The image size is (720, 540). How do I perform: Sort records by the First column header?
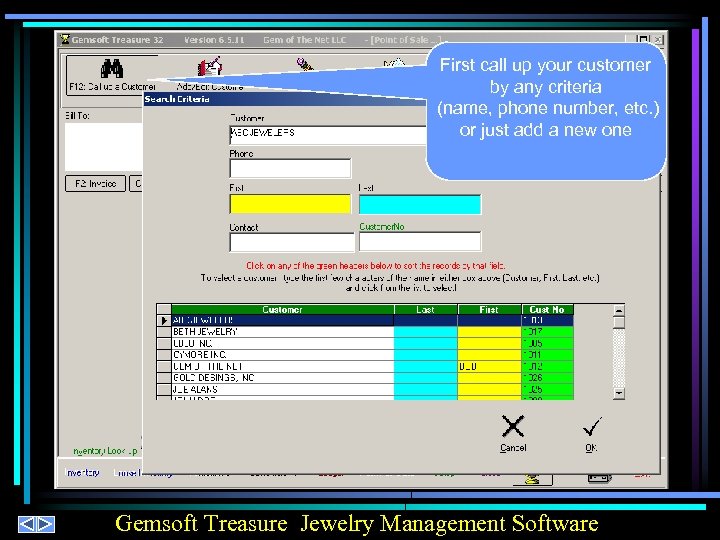(489, 309)
